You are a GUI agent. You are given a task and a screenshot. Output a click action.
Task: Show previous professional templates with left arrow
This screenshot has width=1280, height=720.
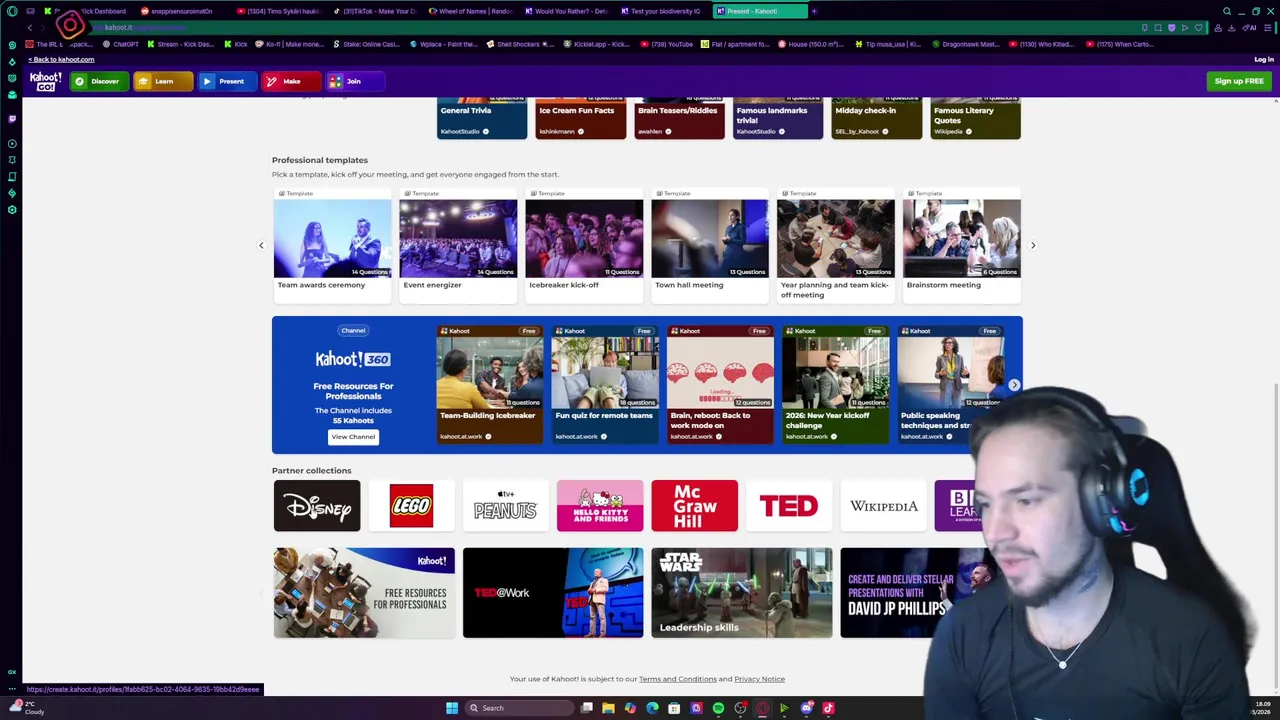261,245
